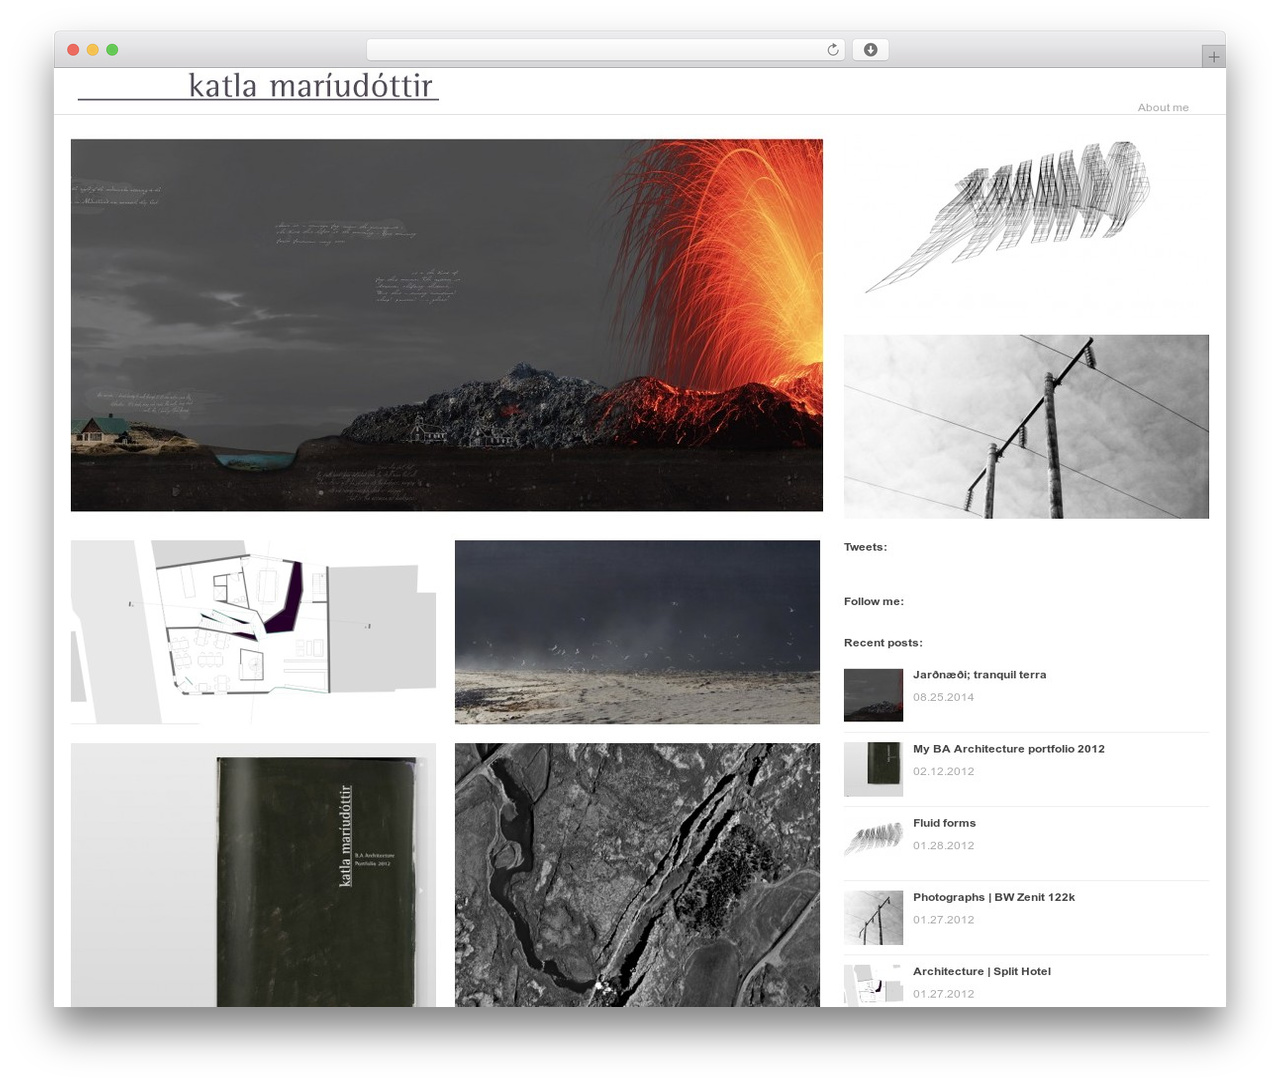Minimize the window with yellow button
This screenshot has height=1084, width=1280.
[x=92, y=50]
